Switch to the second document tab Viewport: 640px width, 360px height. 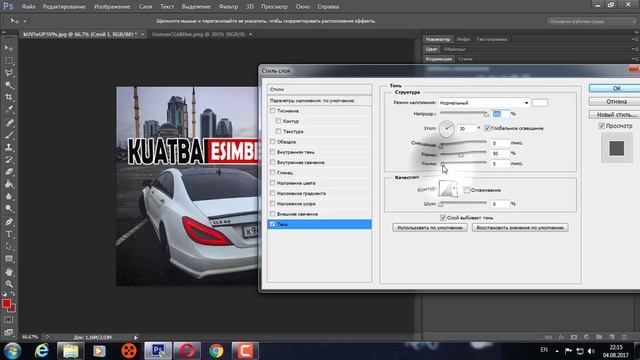[198, 34]
